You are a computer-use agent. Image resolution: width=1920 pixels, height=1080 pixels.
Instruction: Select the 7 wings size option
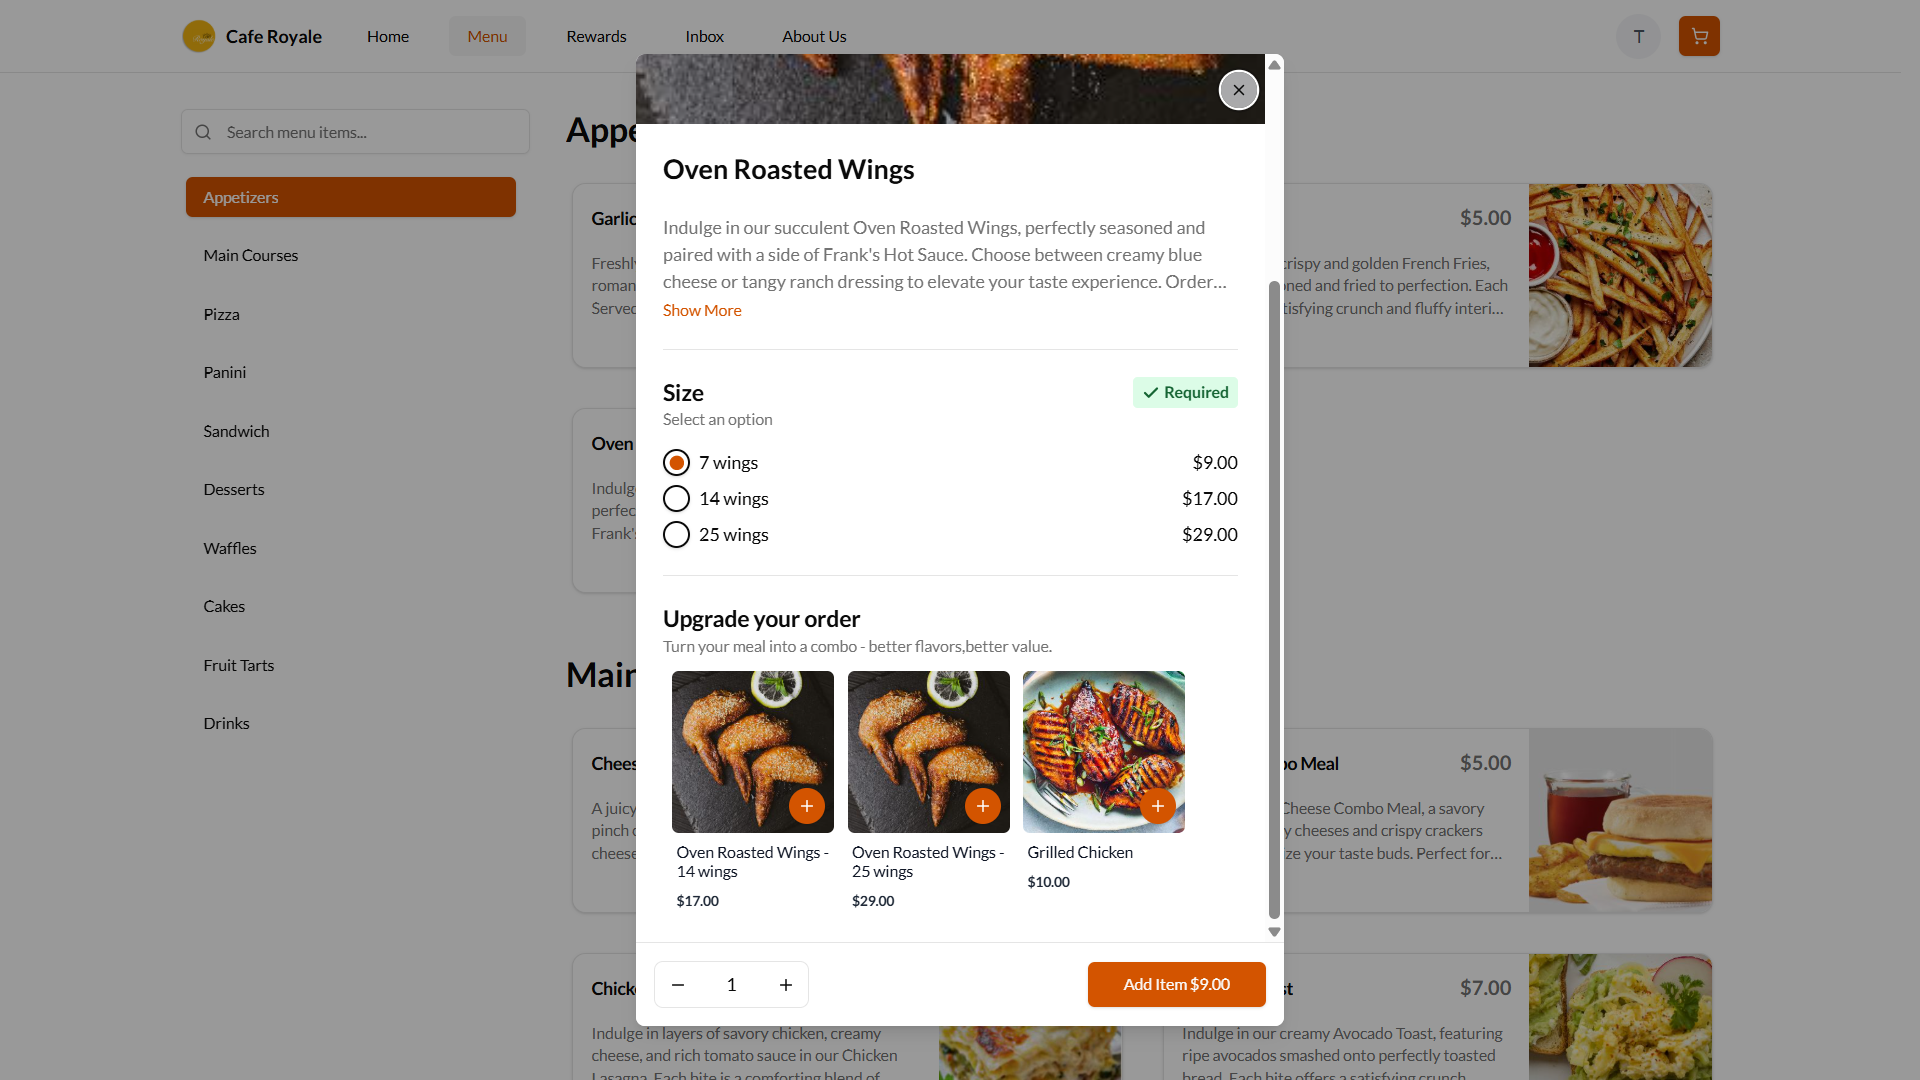coord(677,463)
